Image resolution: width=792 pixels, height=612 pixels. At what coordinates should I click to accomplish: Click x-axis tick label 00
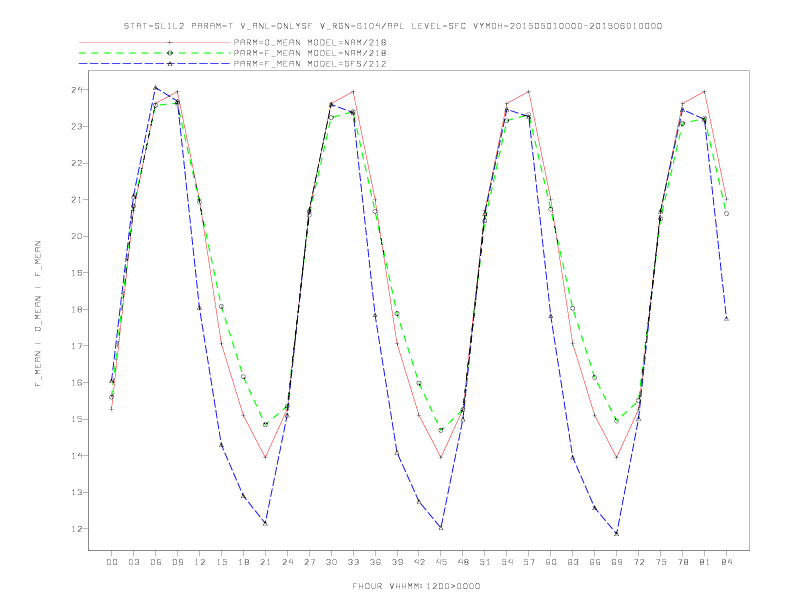pyautogui.click(x=112, y=562)
